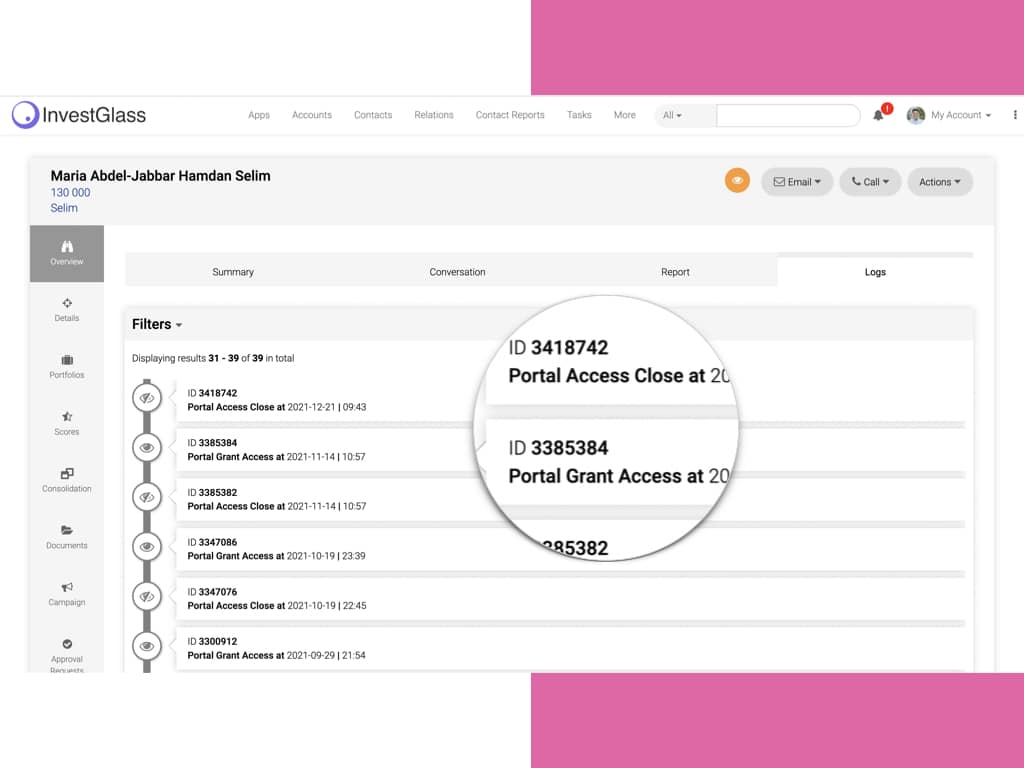Select the Logs tab
Image resolution: width=1024 pixels, height=768 pixels.
coord(875,272)
